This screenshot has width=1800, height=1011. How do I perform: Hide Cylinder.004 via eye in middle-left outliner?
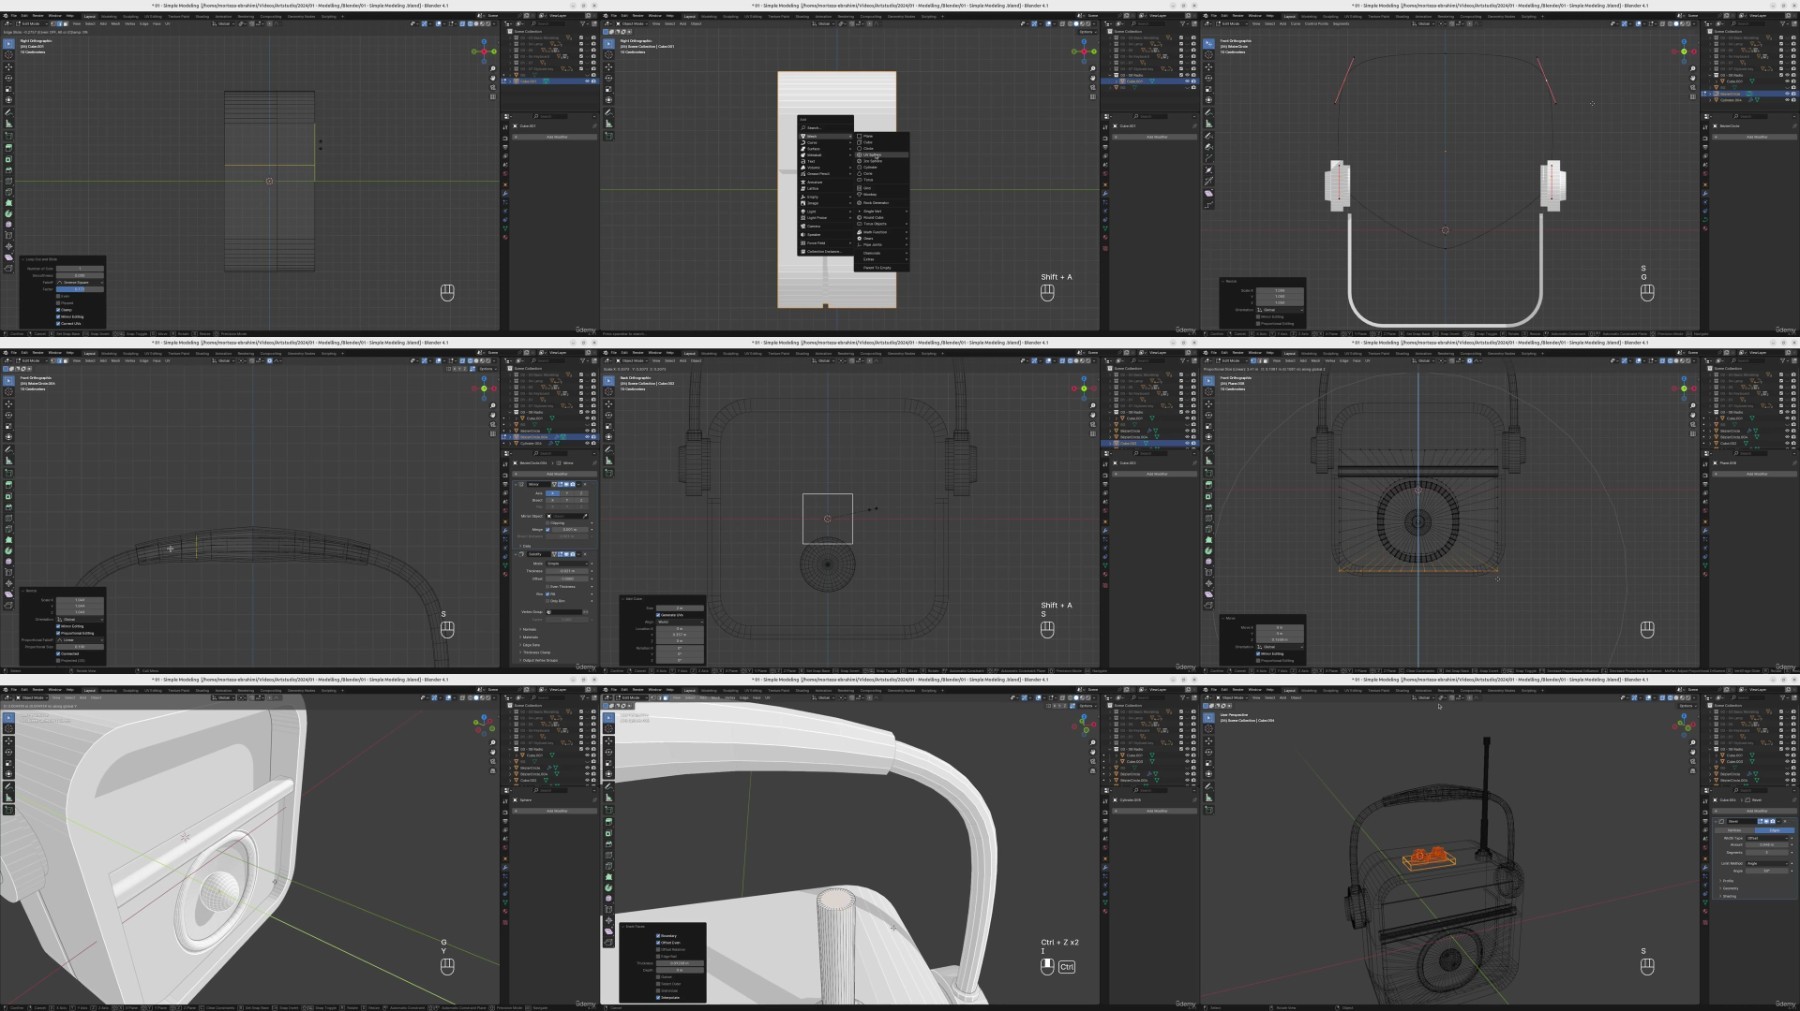587,443
